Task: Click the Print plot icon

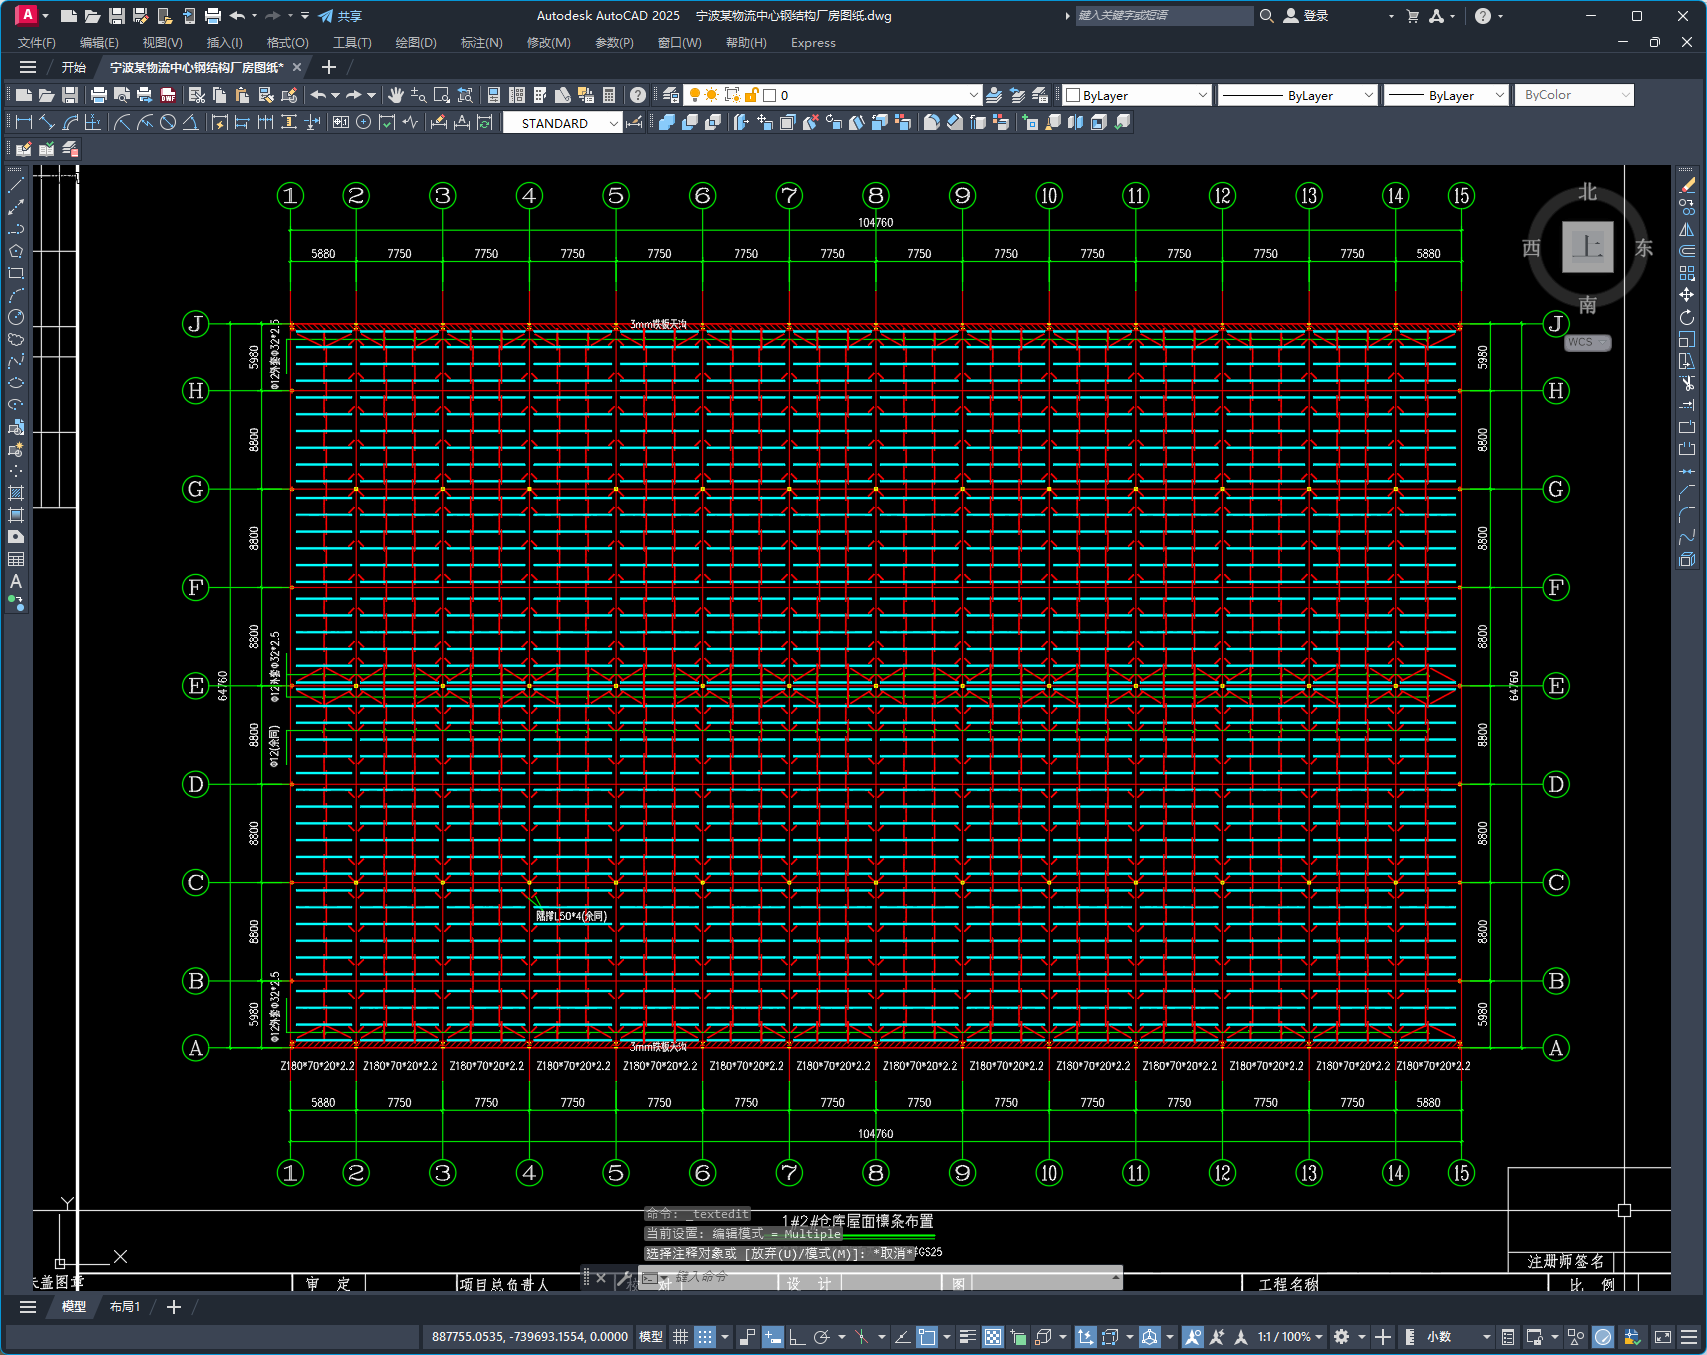Action: 98,95
